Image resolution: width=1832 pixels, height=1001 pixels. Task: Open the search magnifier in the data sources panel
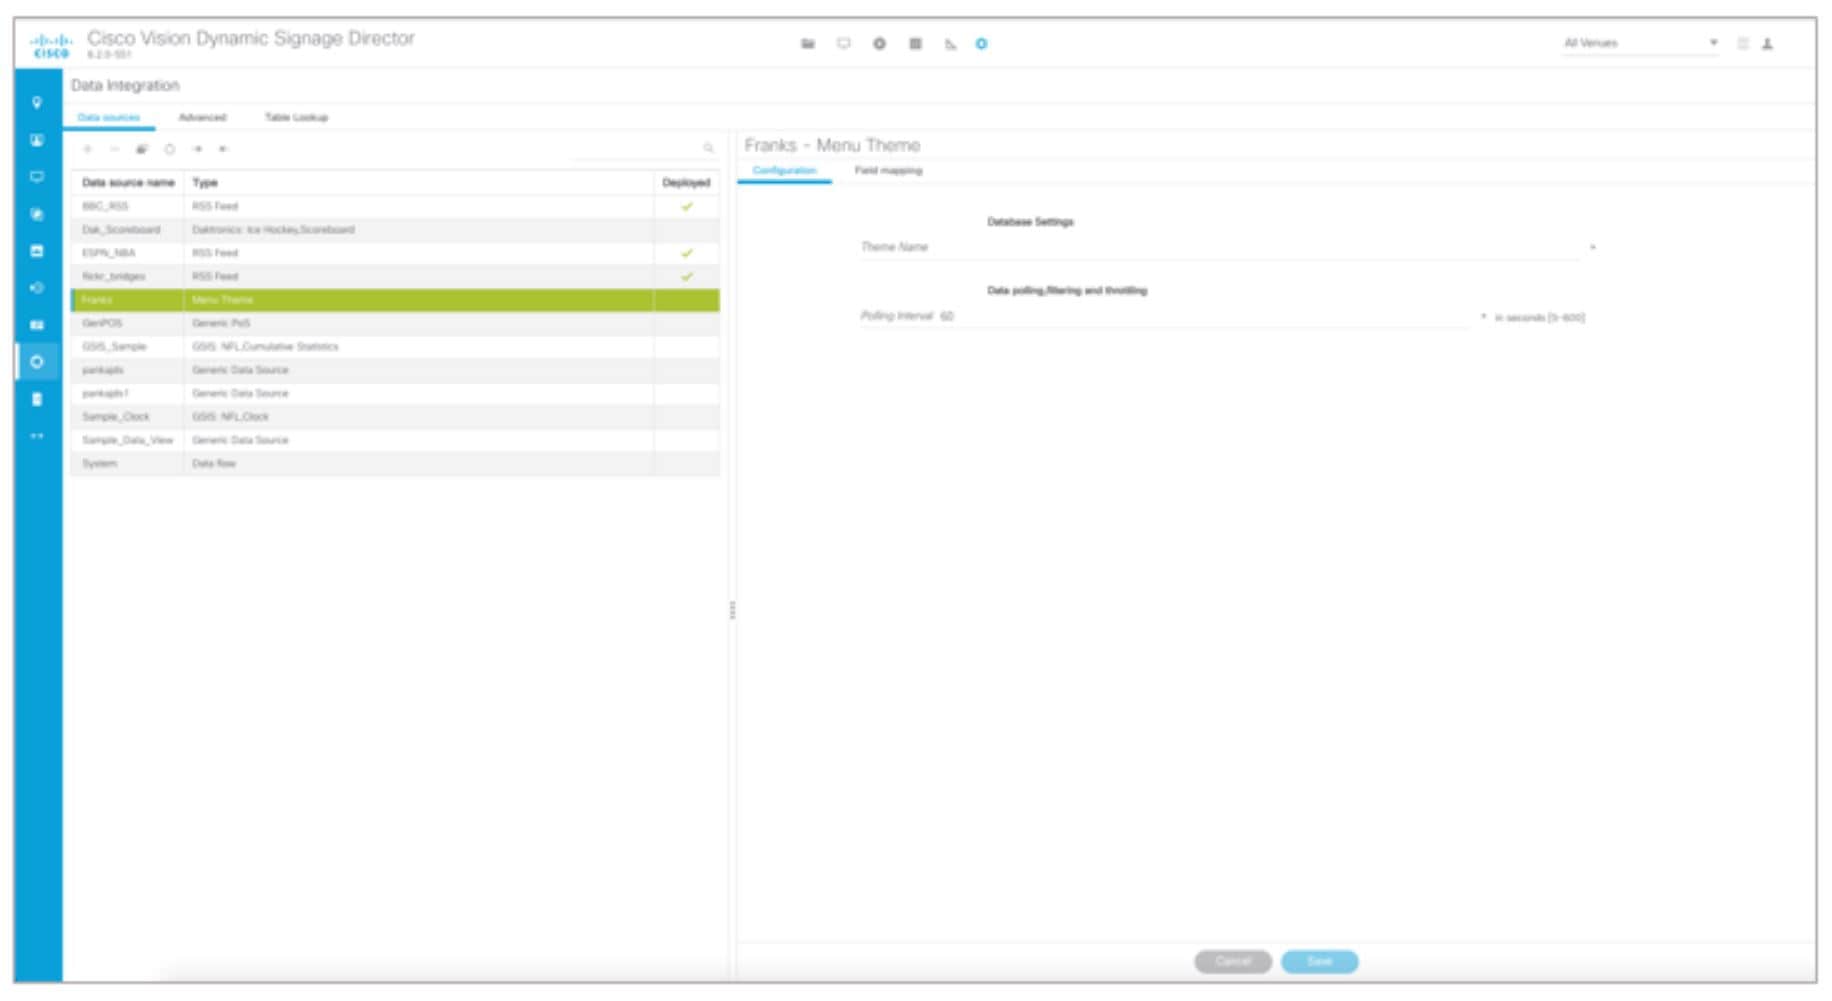tap(709, 148)
